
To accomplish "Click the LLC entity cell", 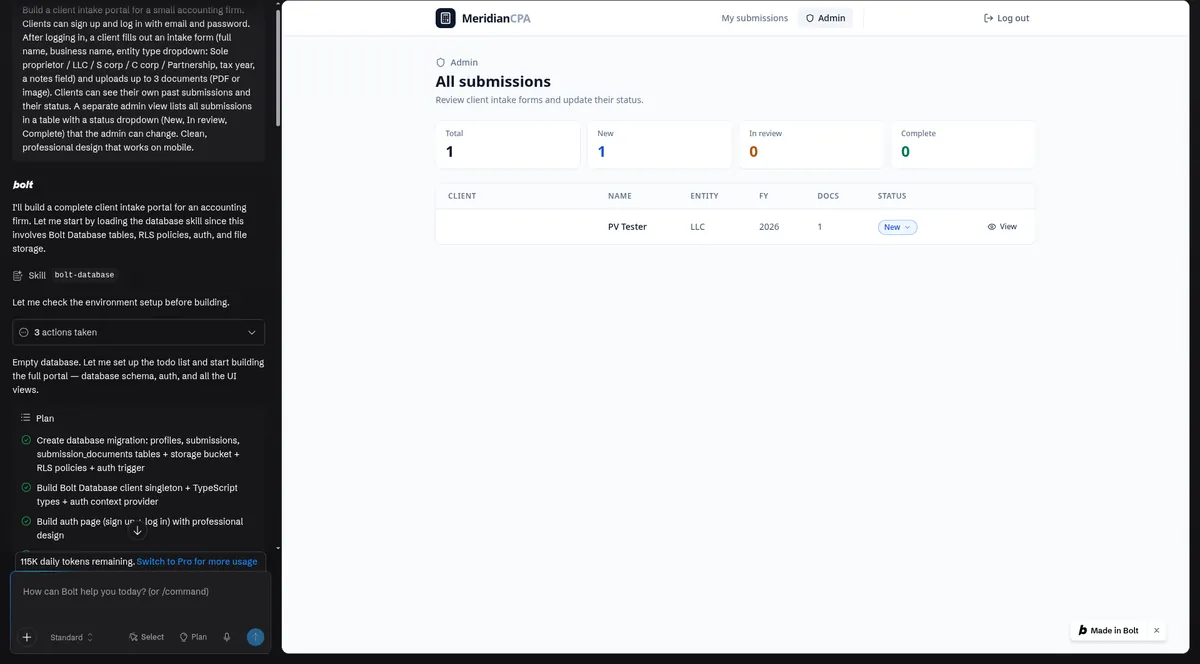I will click(697, 227).
